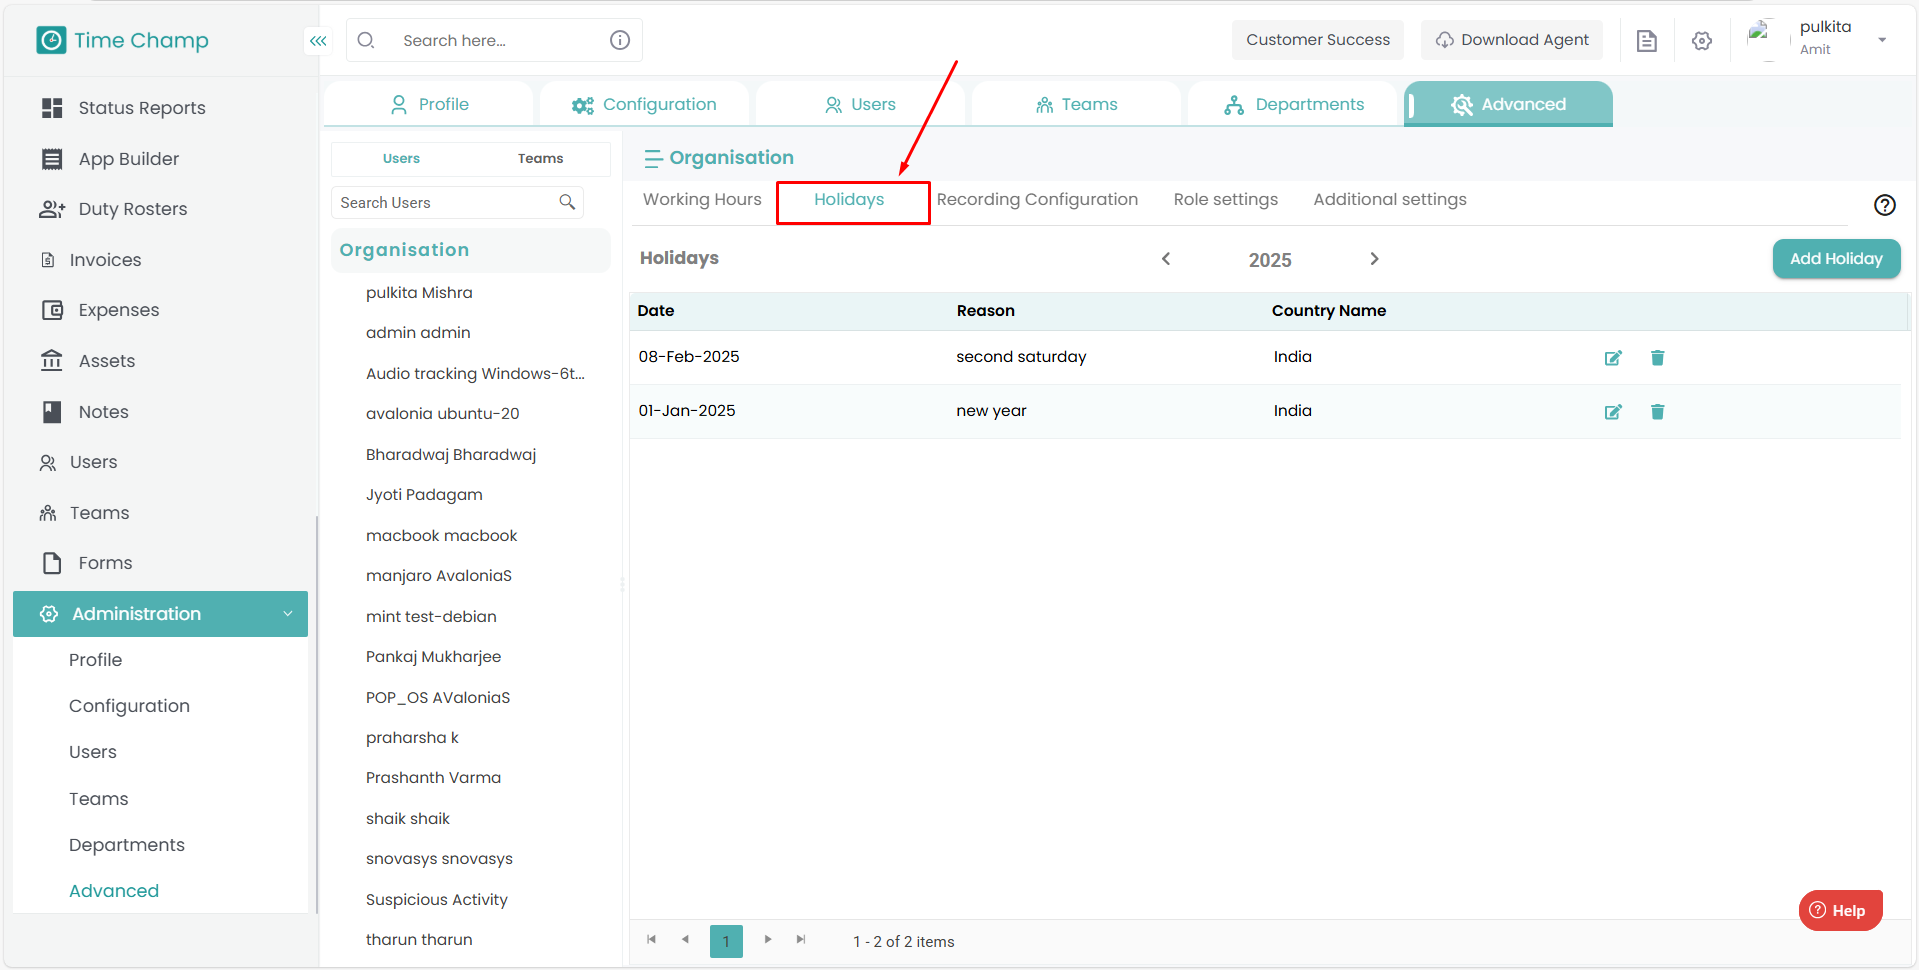Switch user list to Teams view
The width and height of the screenshot is (1919, 970).
coord(540,159)
